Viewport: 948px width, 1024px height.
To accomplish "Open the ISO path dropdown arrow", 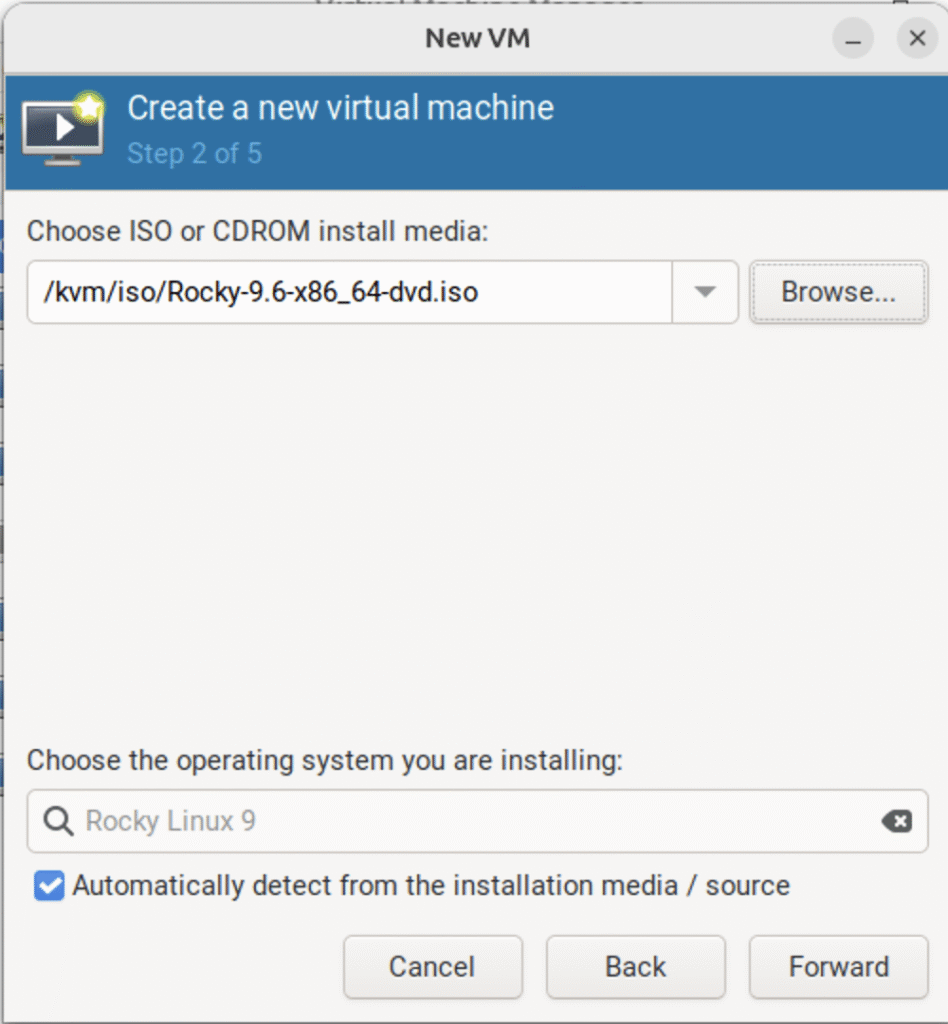I will [705, 292].
